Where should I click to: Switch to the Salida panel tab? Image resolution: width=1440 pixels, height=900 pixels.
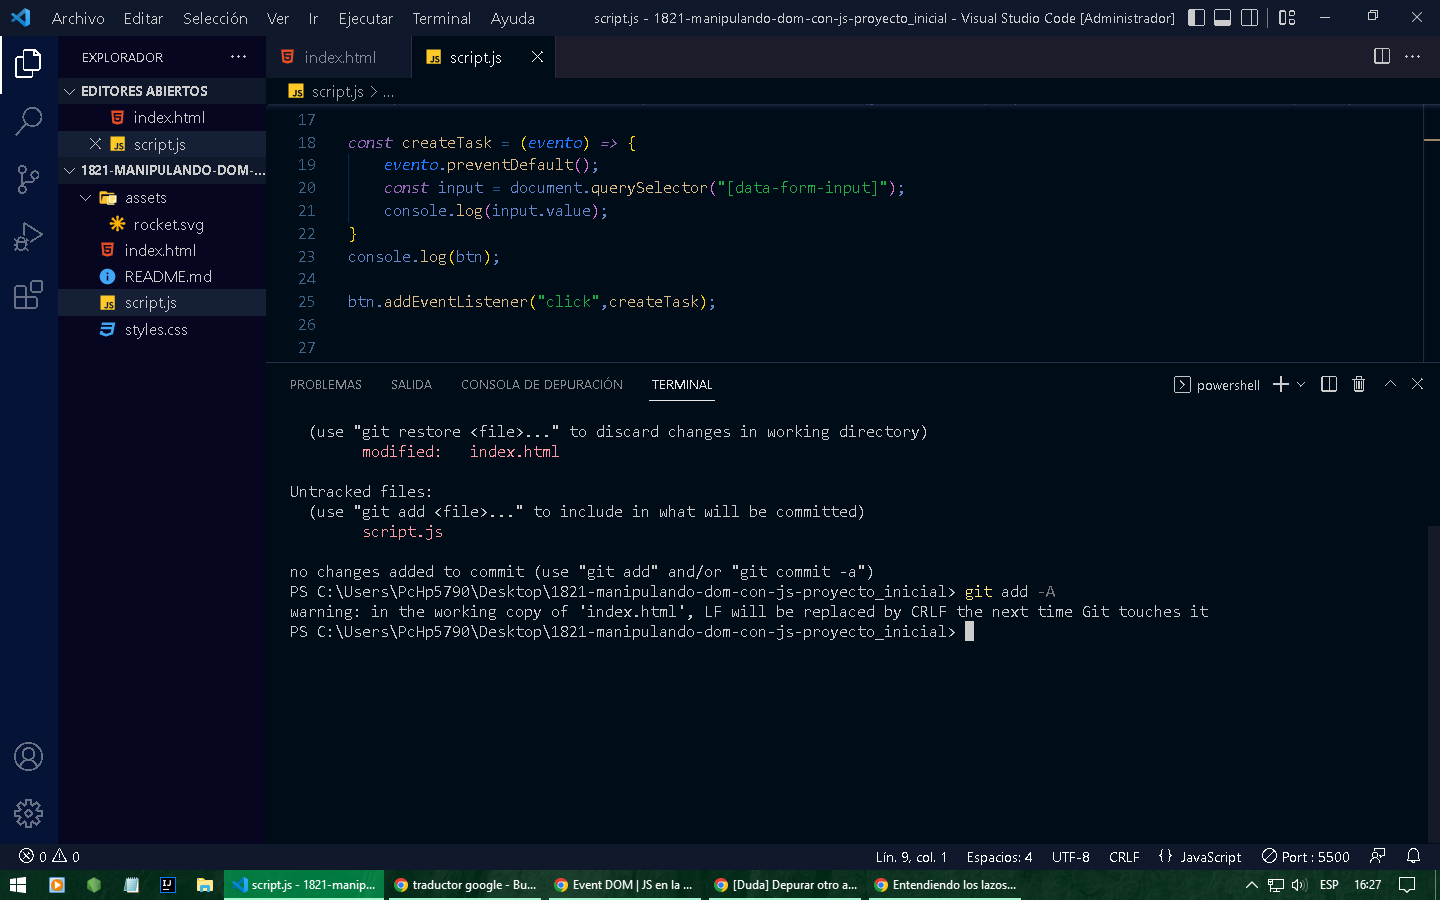point(411,385)
